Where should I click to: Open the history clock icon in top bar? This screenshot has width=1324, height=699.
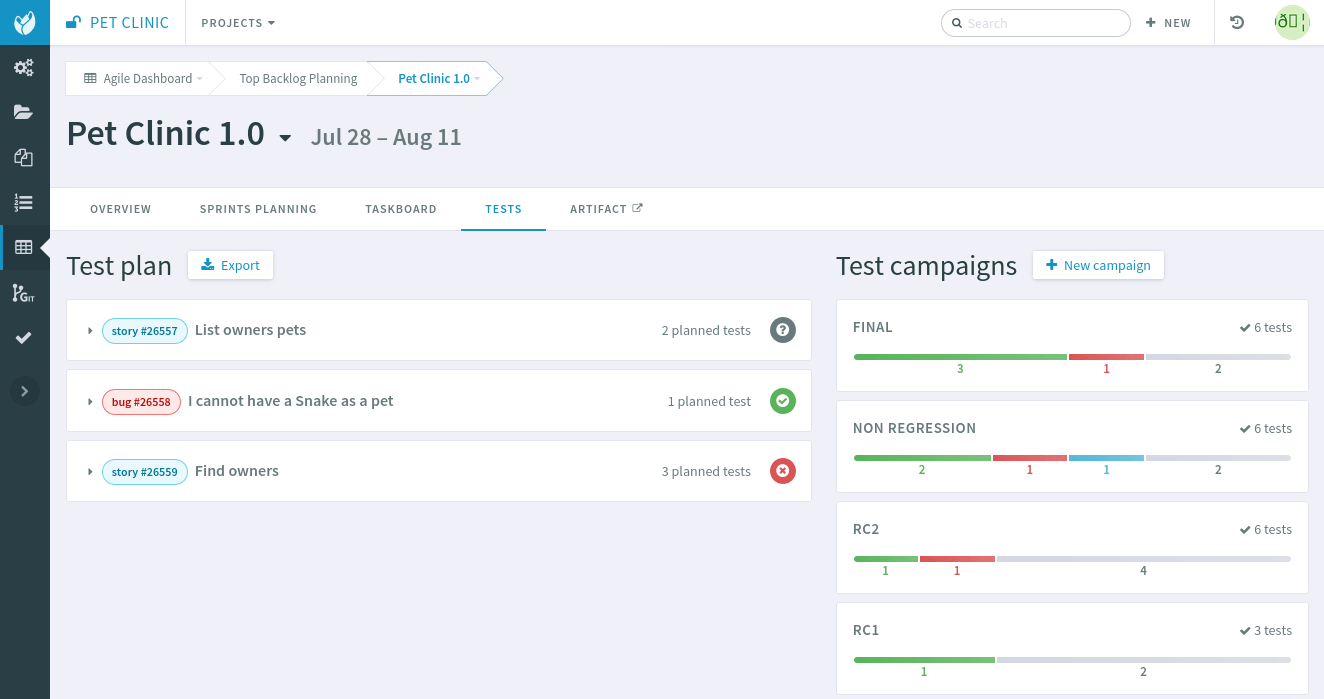[x=1237, y=22]
